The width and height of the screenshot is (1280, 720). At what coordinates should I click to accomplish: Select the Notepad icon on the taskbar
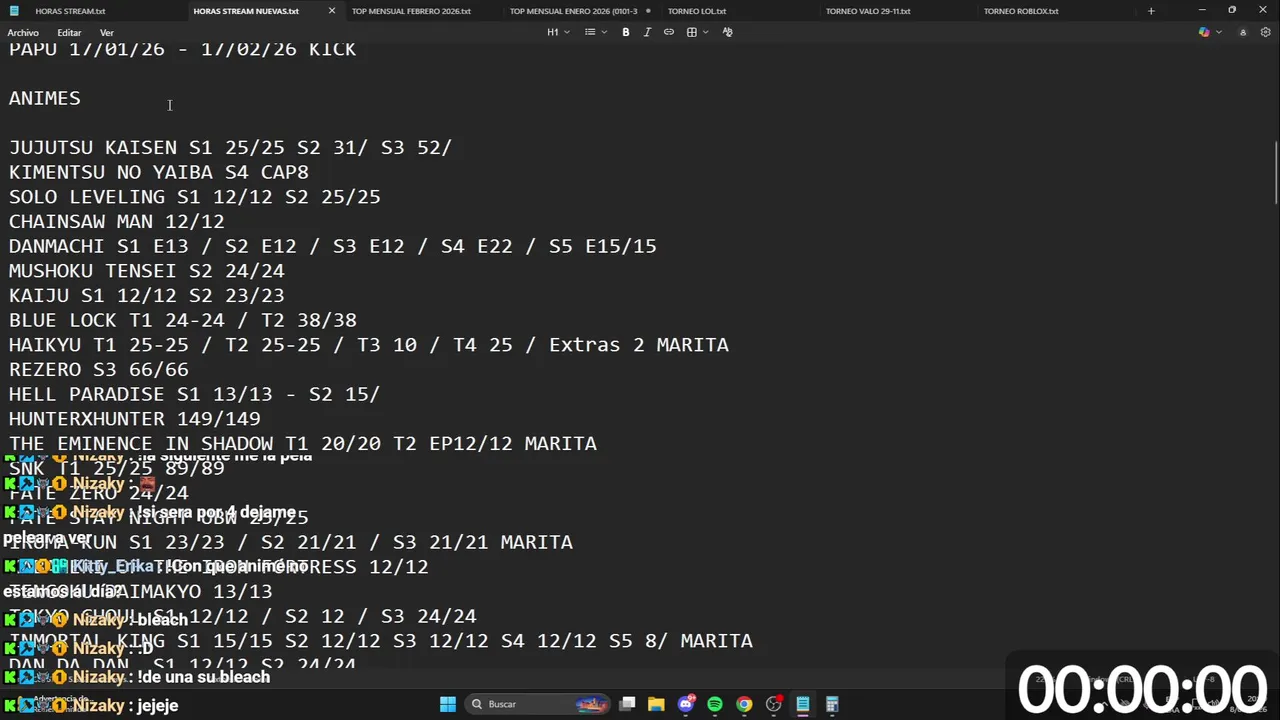coord(803,704)
